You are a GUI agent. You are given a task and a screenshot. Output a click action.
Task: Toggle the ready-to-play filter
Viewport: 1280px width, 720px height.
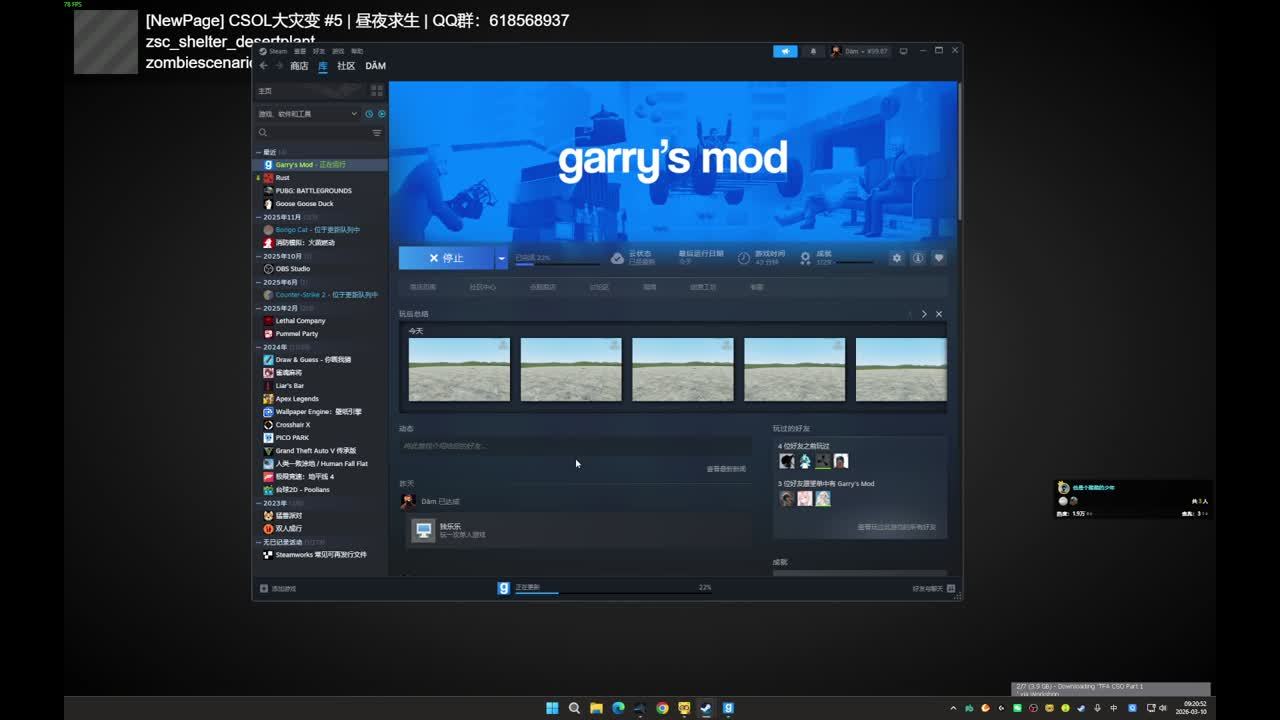click(x=381, y=114)
